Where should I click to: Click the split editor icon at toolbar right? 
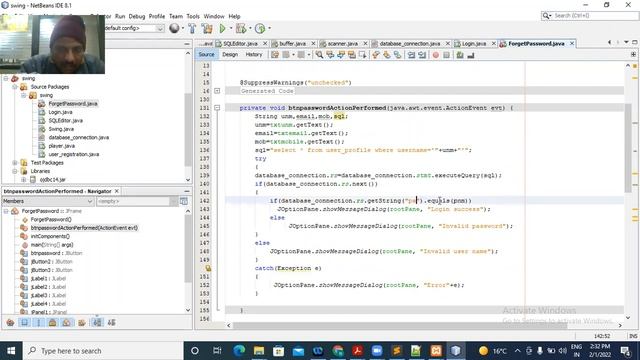pyautogui.click(x=633, y=54)
